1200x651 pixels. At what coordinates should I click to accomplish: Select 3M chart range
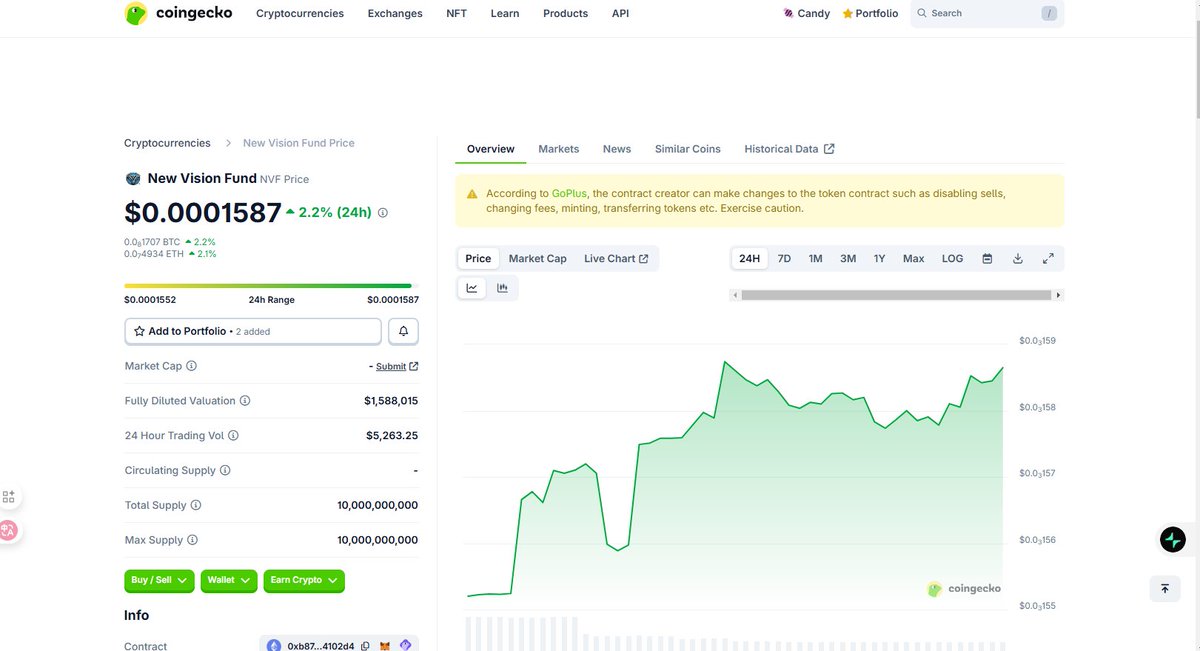click(848, 259)
